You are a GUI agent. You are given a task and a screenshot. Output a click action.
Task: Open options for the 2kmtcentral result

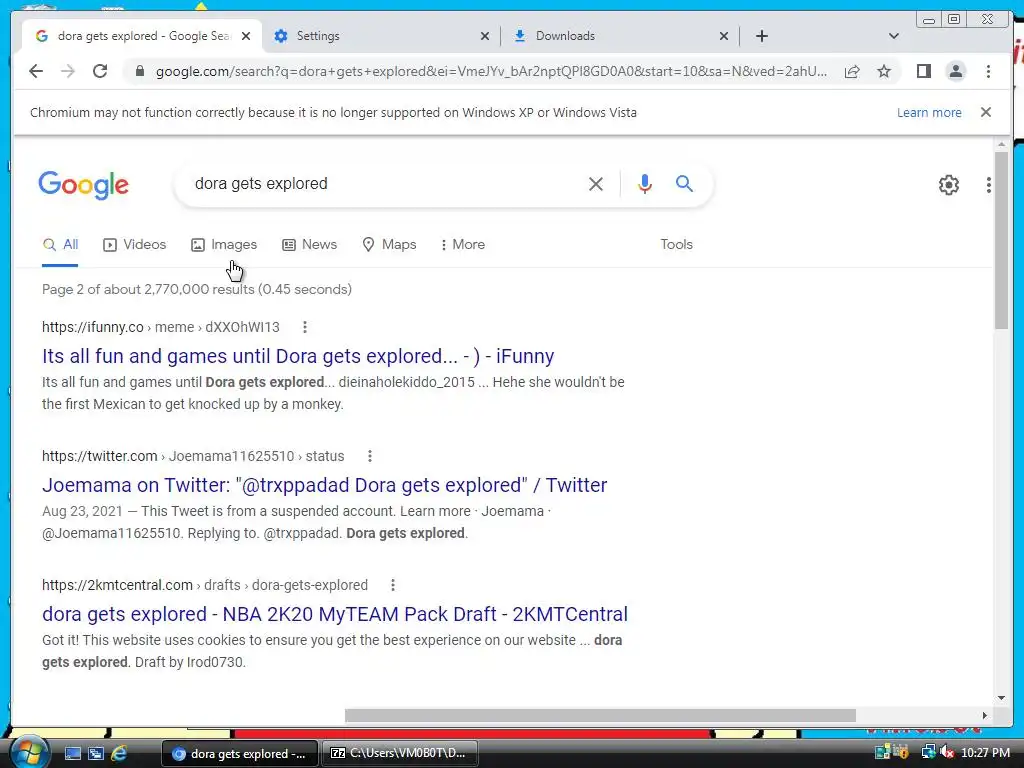coord(392,585)
